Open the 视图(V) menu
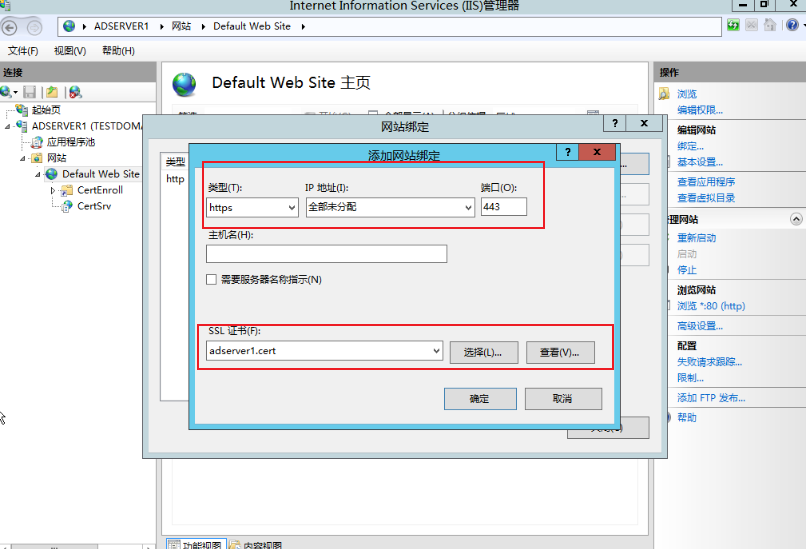The width and height of the screenshot is (806, 549). pos(70,51)
